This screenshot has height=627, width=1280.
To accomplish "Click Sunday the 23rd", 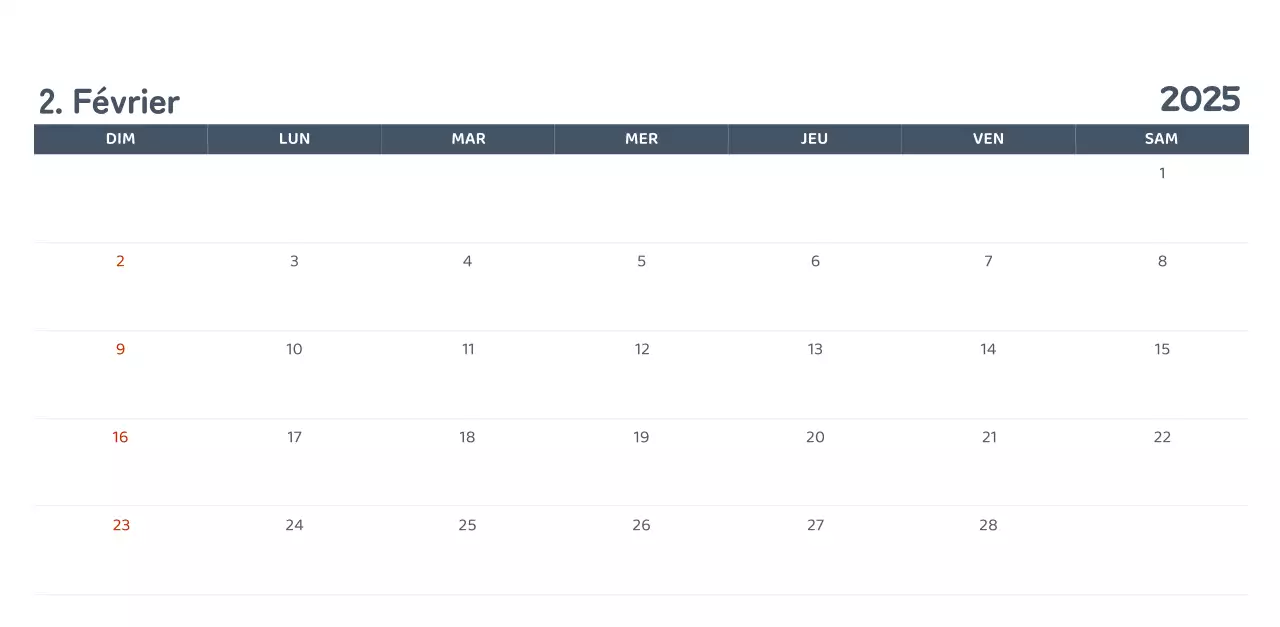I will (121, 525).
